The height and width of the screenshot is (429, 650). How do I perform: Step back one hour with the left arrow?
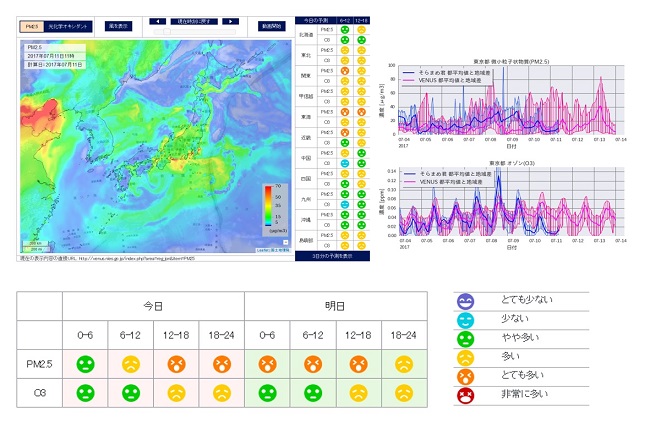click(158, 21)
